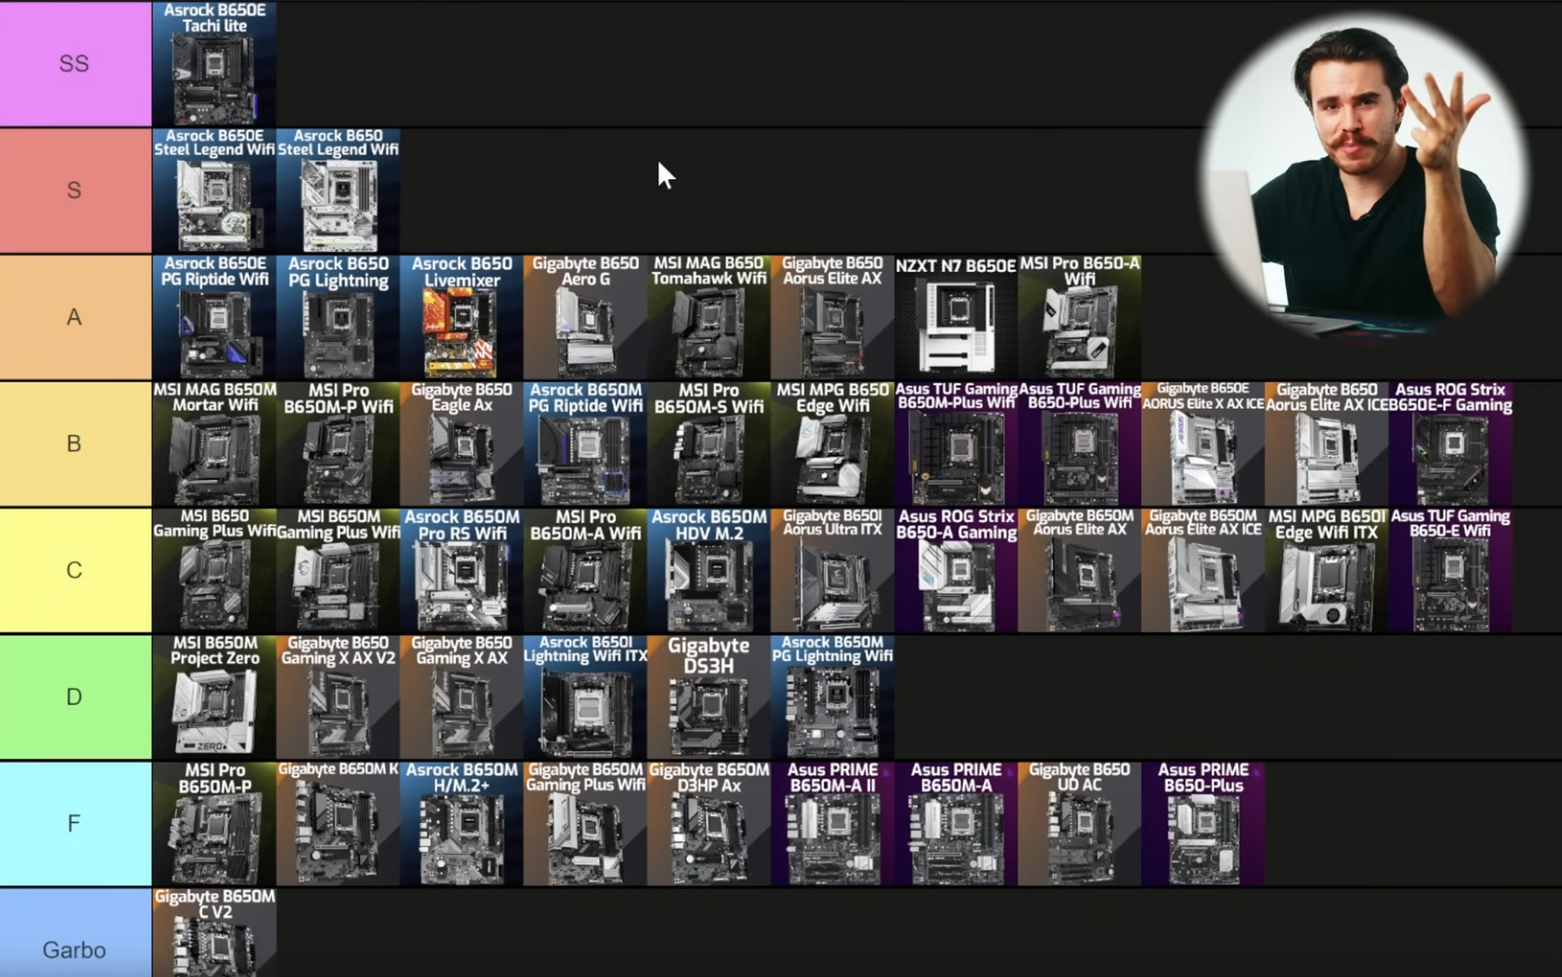Select the MSI Pro B650M-P board
The height and width of the screenshot is (977, 1562).
[214, 824]
